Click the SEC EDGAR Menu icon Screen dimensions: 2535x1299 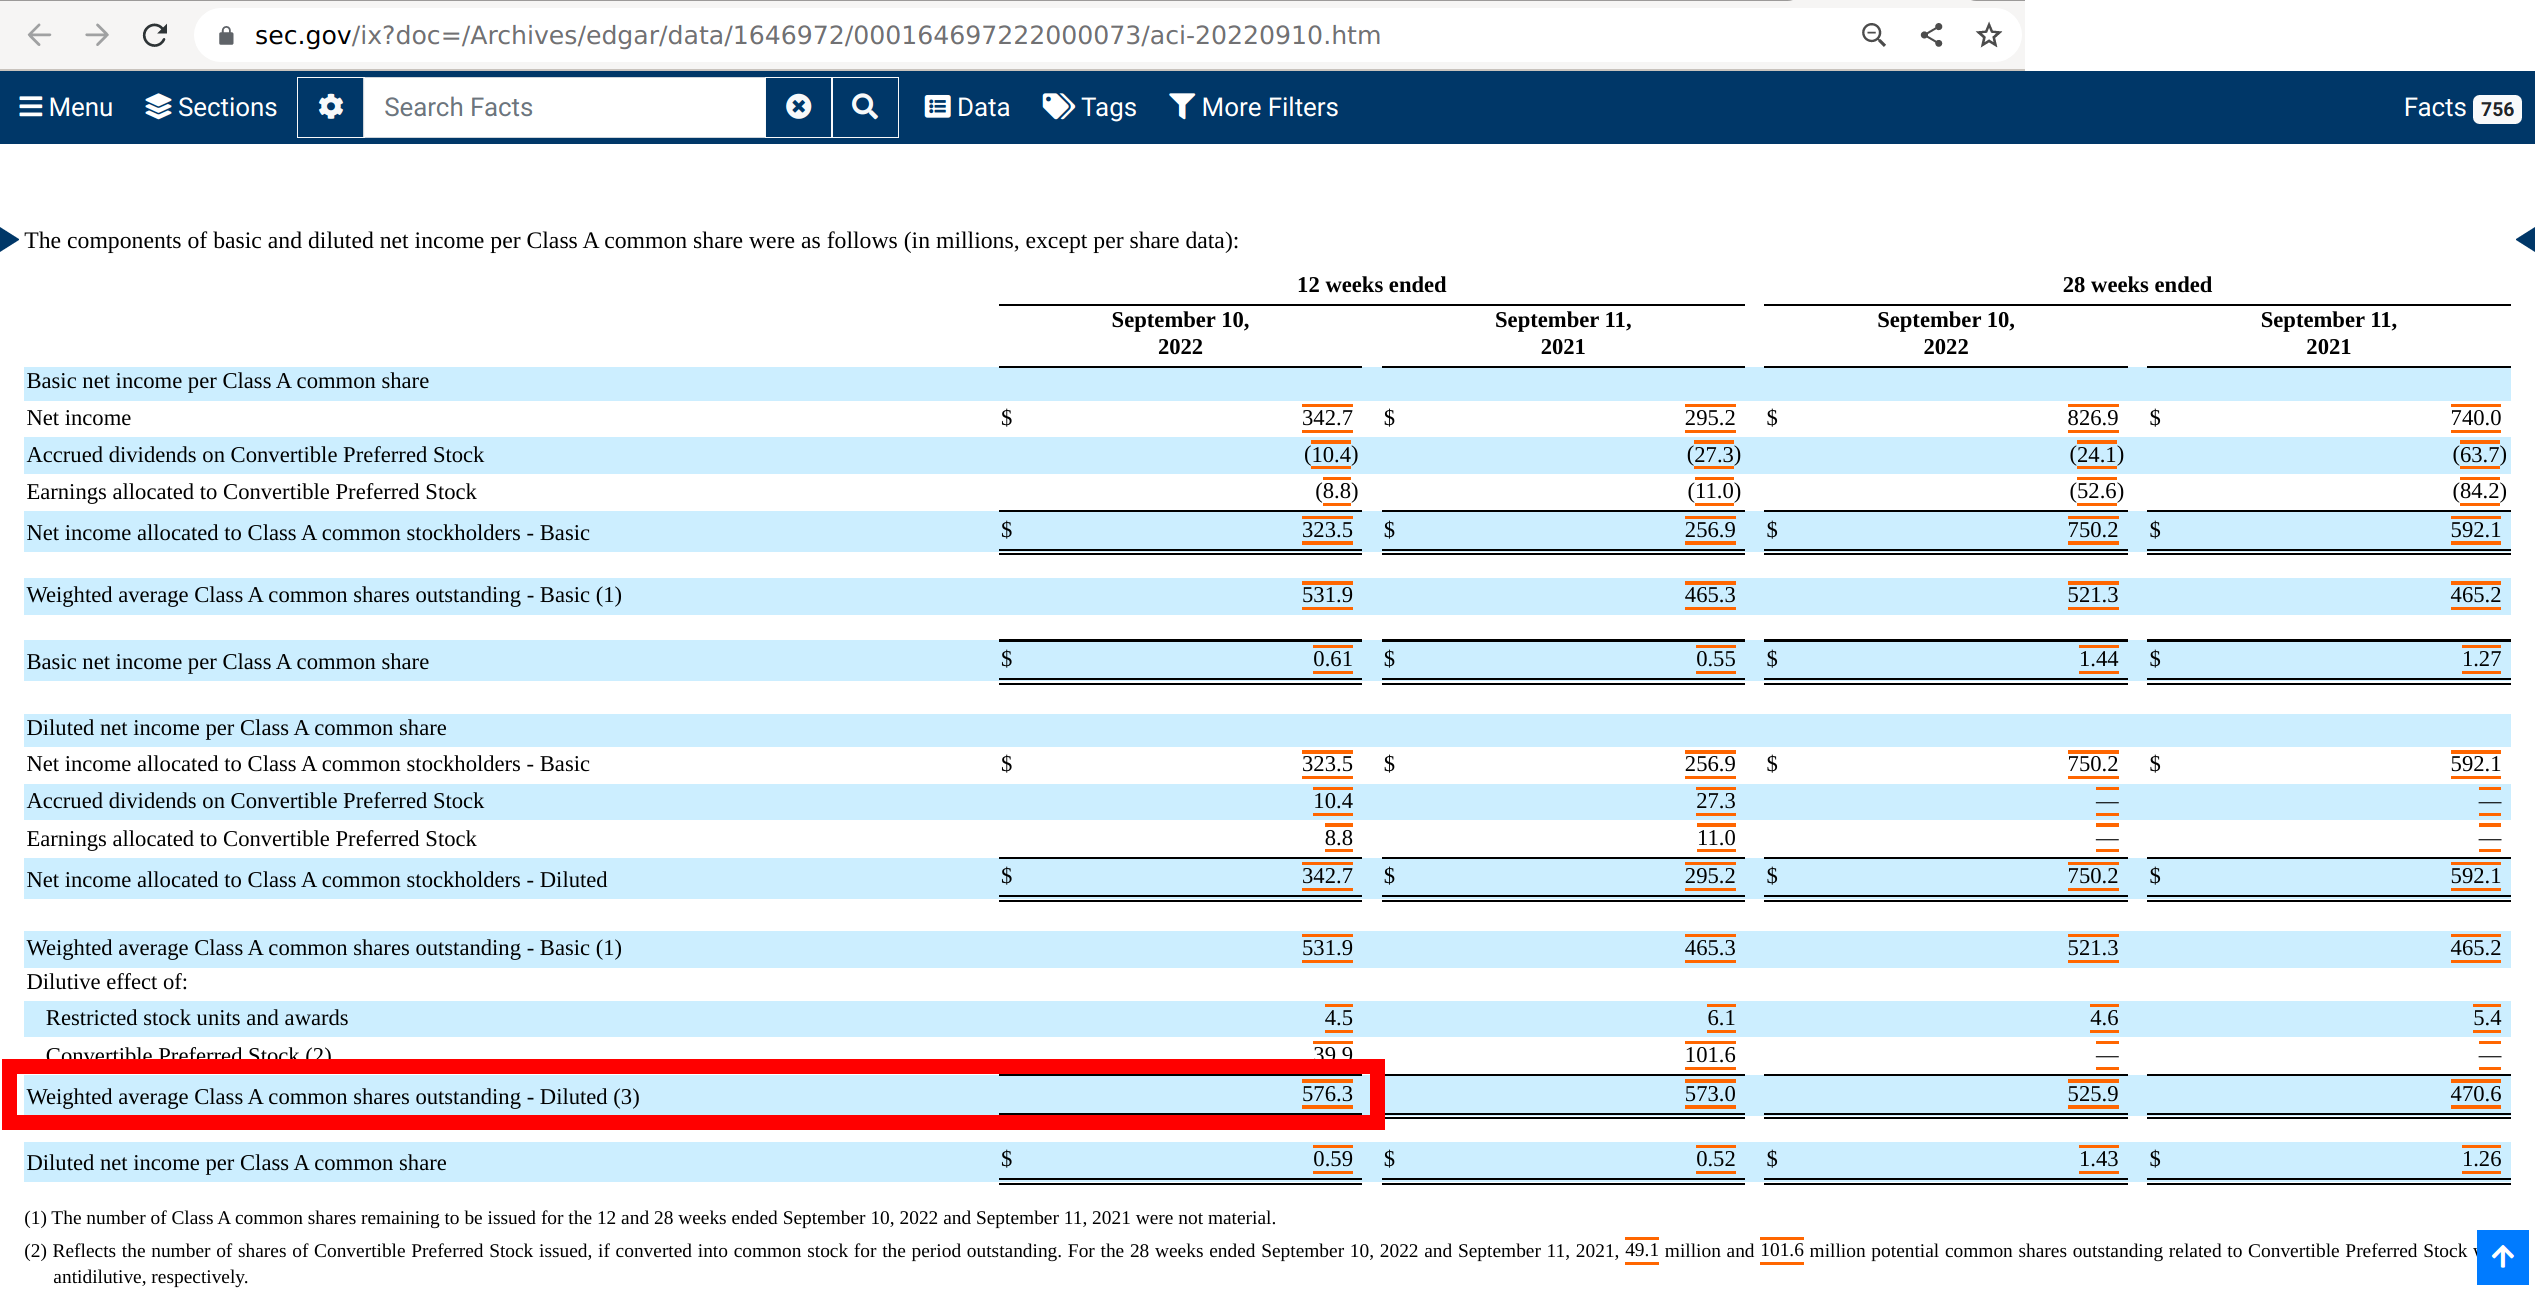(x=30, y=106)
